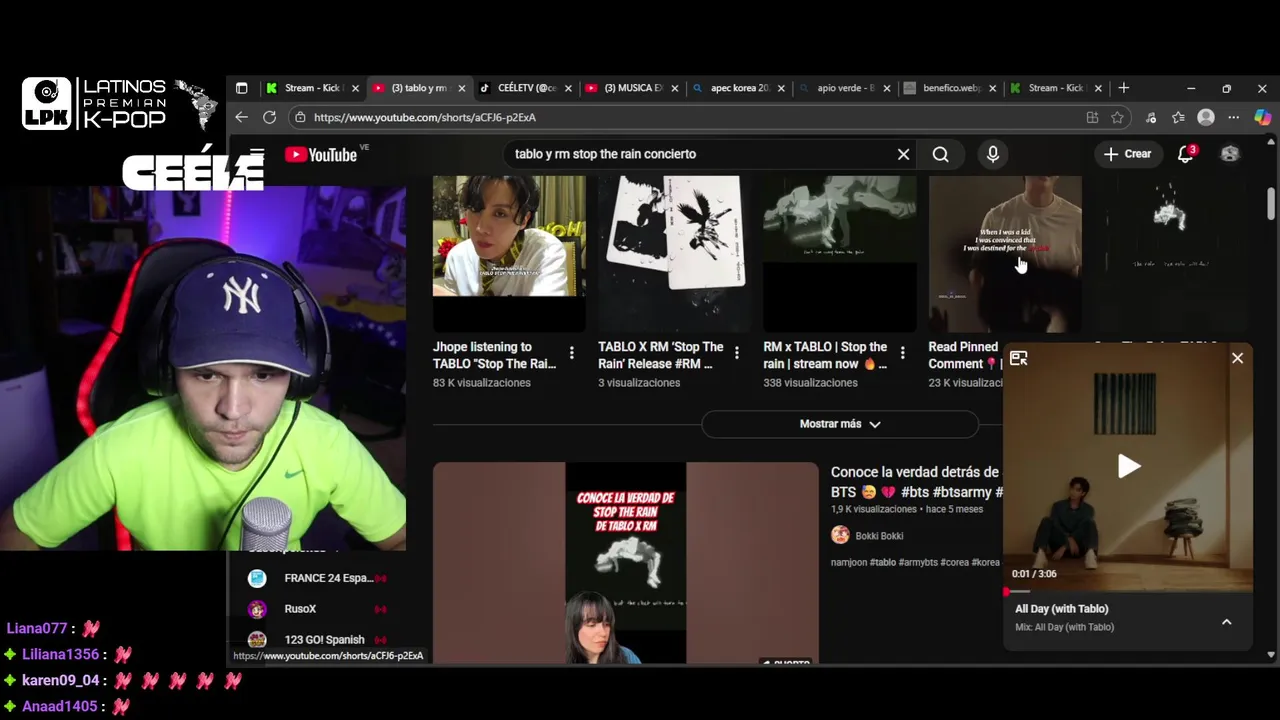Expand miniplayer to full watch page
Viewport: 1280px width, 720px height.
tap(1018, 358)
